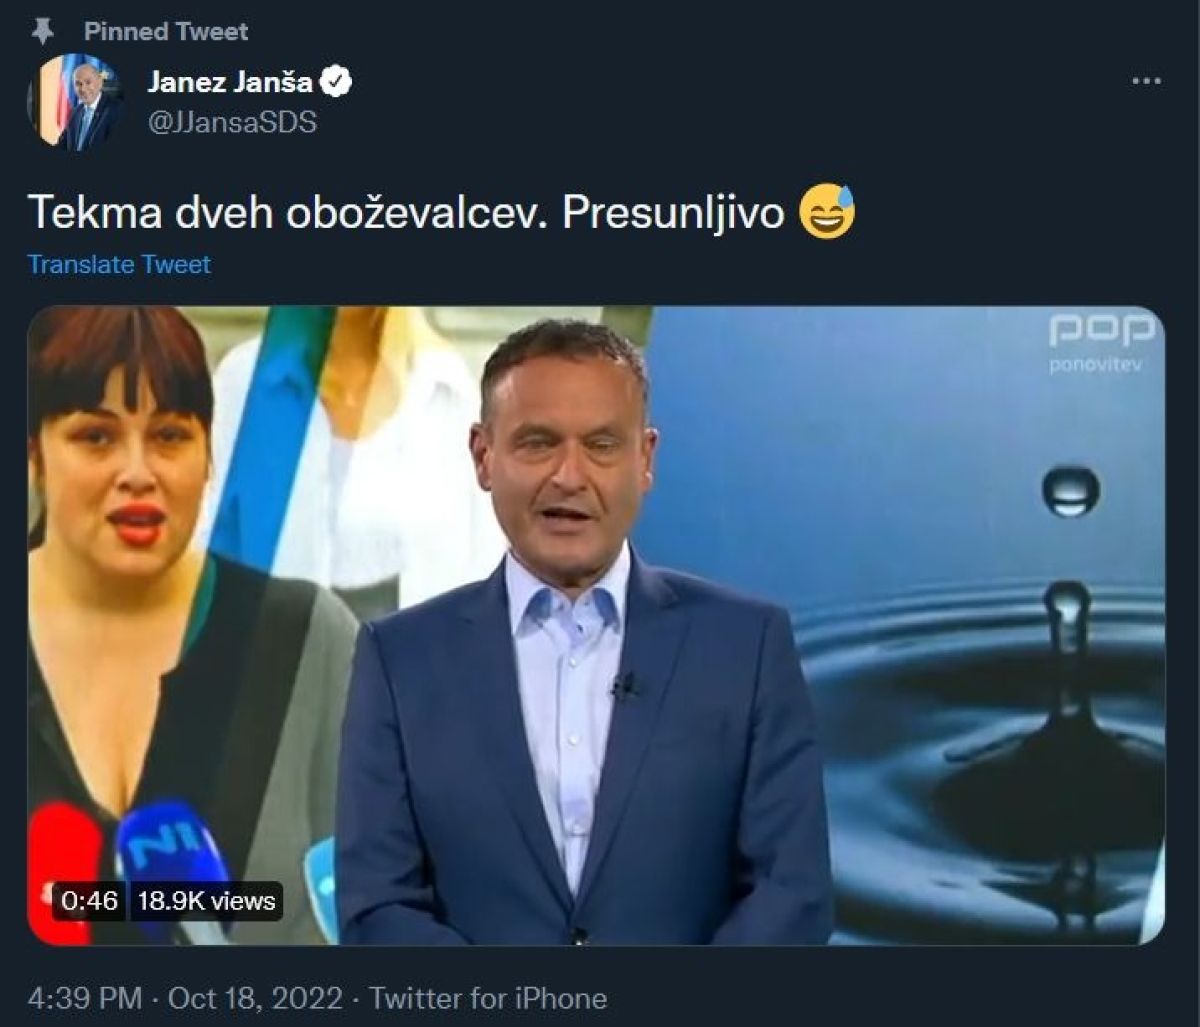The width and height of the screenshot is (1200, 1027).
Task: Click the water drop in the video background
Action: click(x=1071, y=490)
